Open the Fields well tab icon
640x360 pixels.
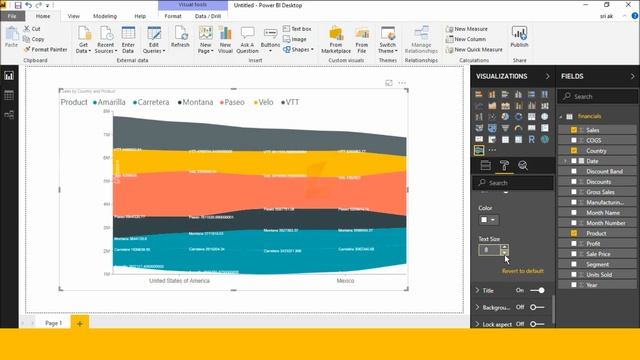(x=485, y=165)
